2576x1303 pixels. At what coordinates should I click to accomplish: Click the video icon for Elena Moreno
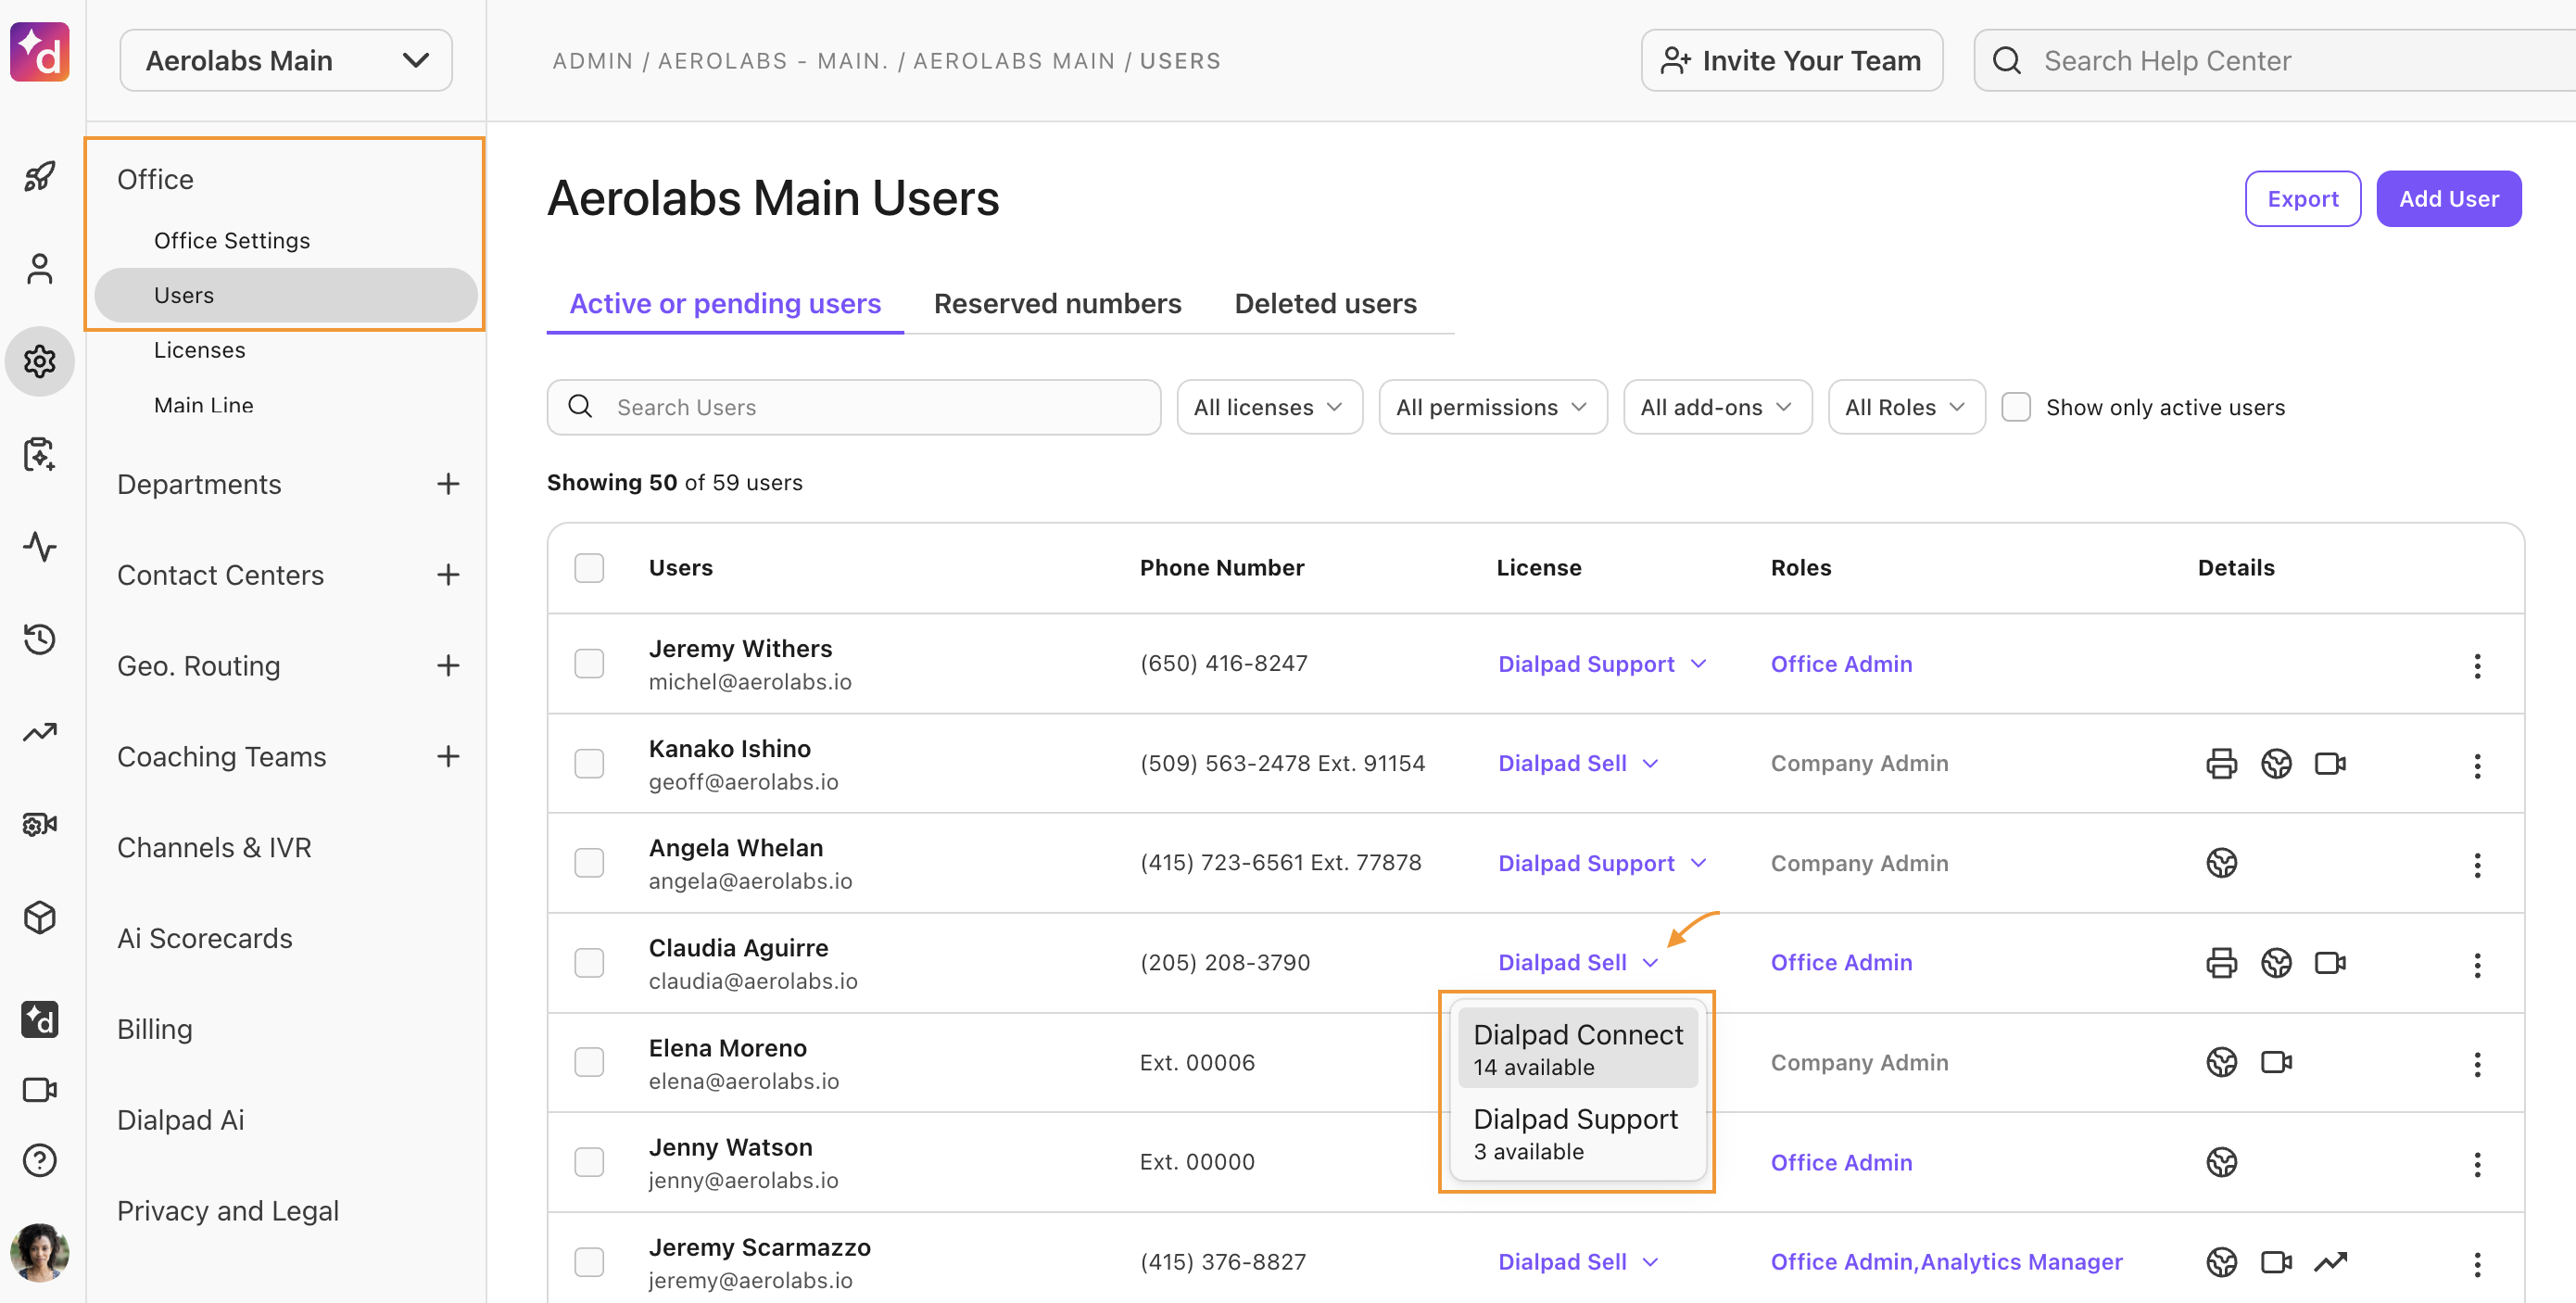[x=2276, y=1061]
